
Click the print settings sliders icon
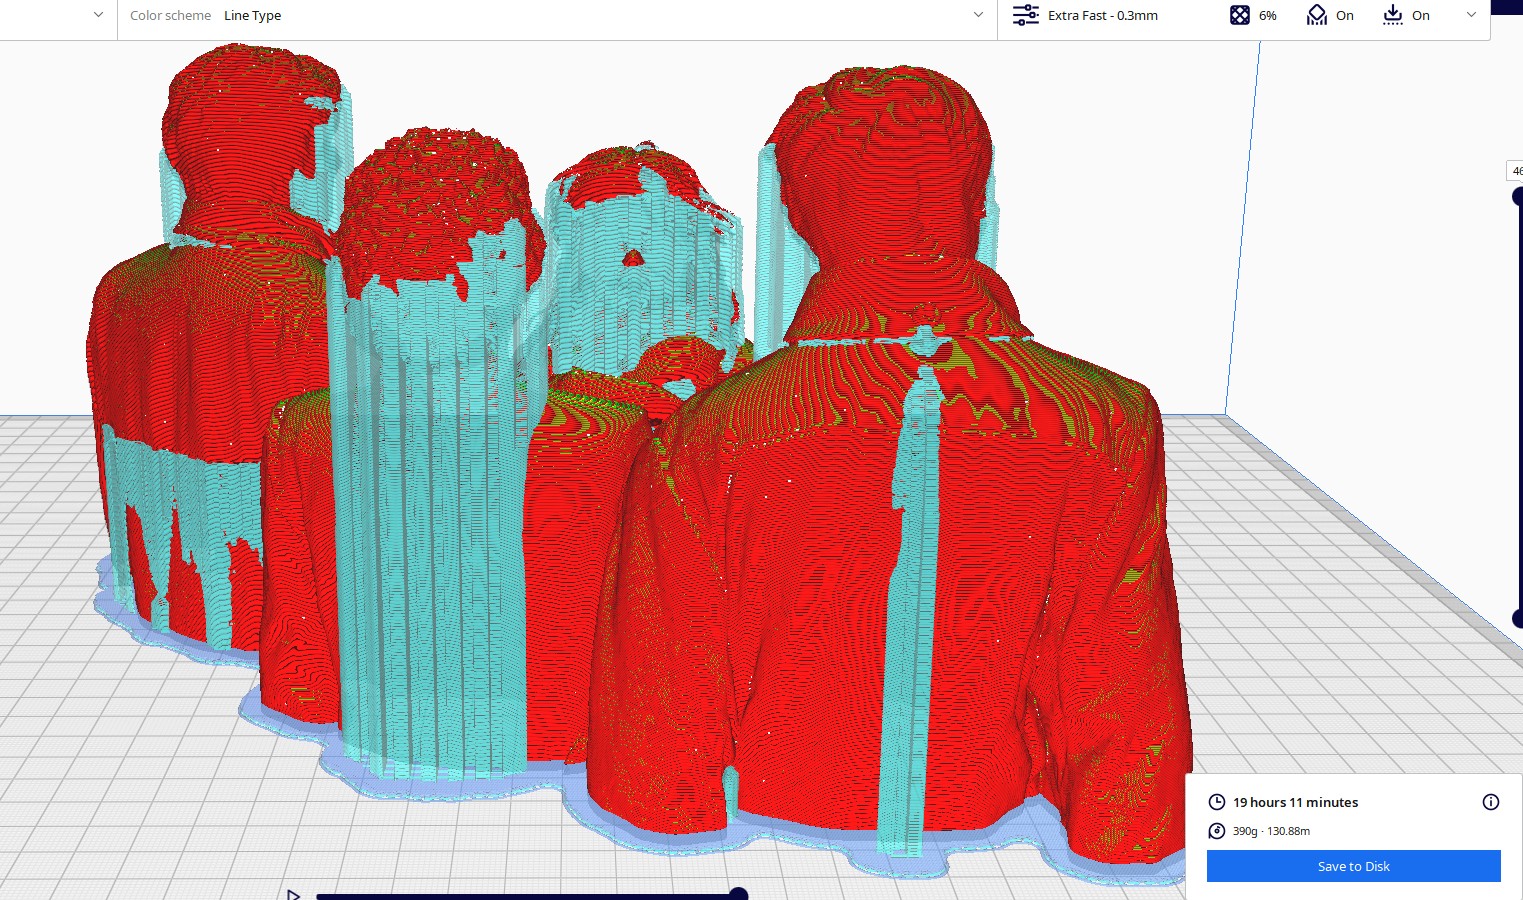(1025, 15)
